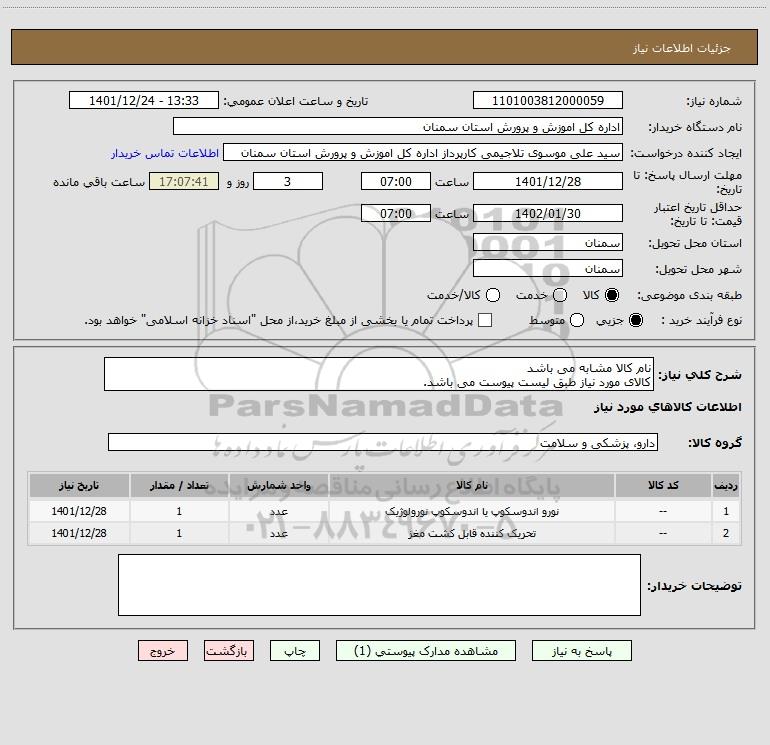Click the بازگشت back button
This screenshot has height=745, width=770.
pos(229,651)
